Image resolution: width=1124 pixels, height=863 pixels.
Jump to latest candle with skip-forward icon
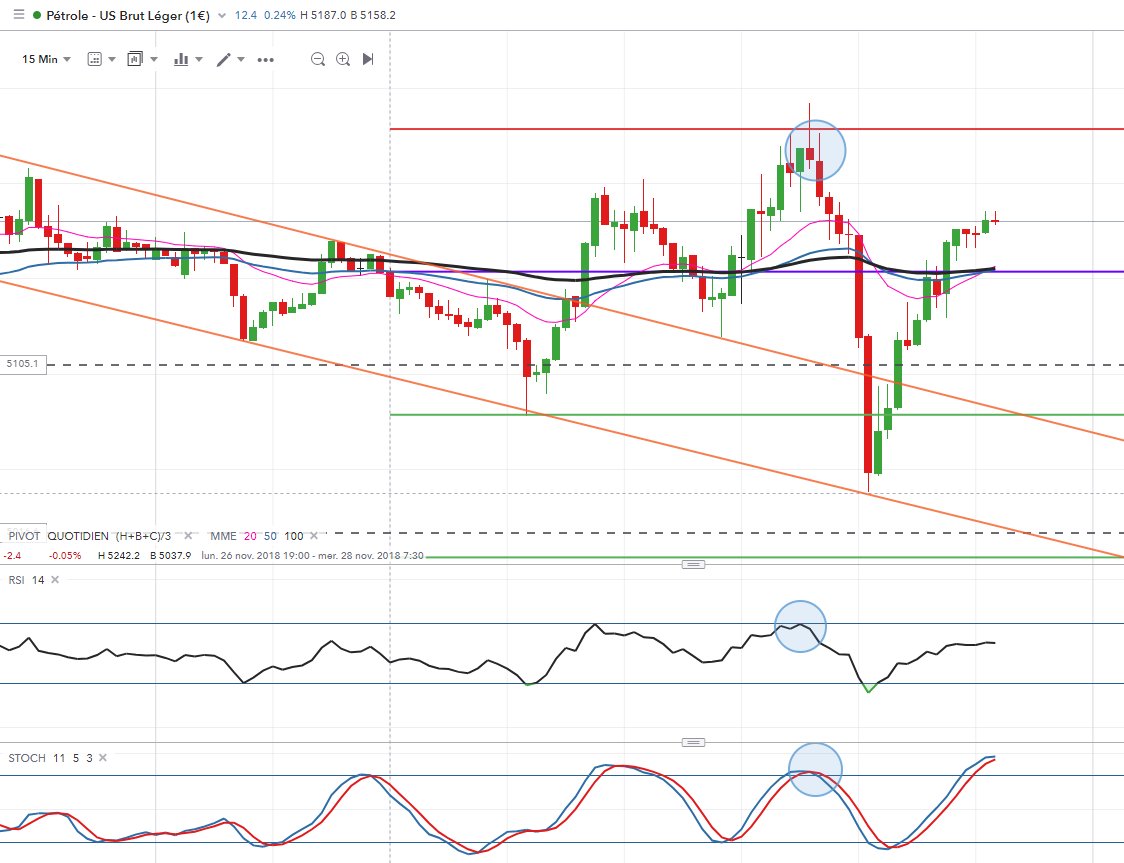point(368,59)
